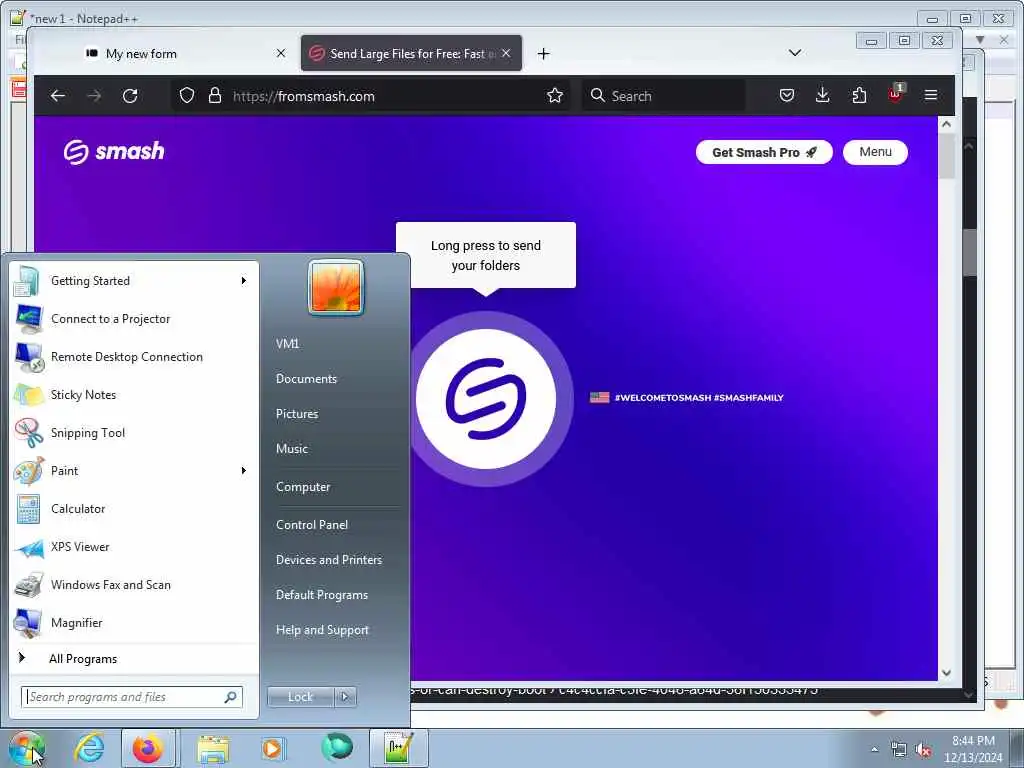Expand shutdown options arrow beside Lock
The height and width of the screenshot is (768, 1024).
coord(345,697)
